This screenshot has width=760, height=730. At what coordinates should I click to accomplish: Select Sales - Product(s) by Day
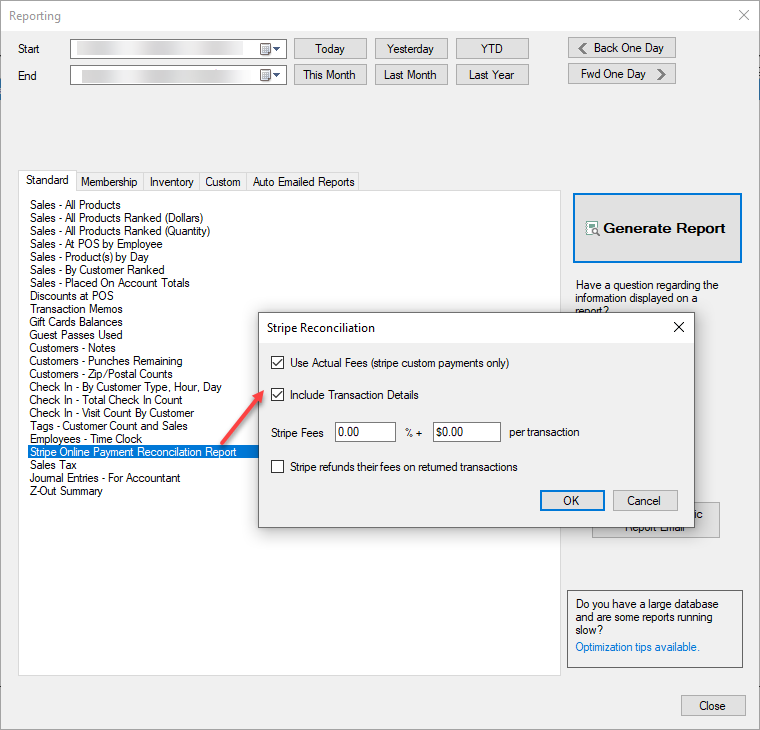[x=89, y=257]
